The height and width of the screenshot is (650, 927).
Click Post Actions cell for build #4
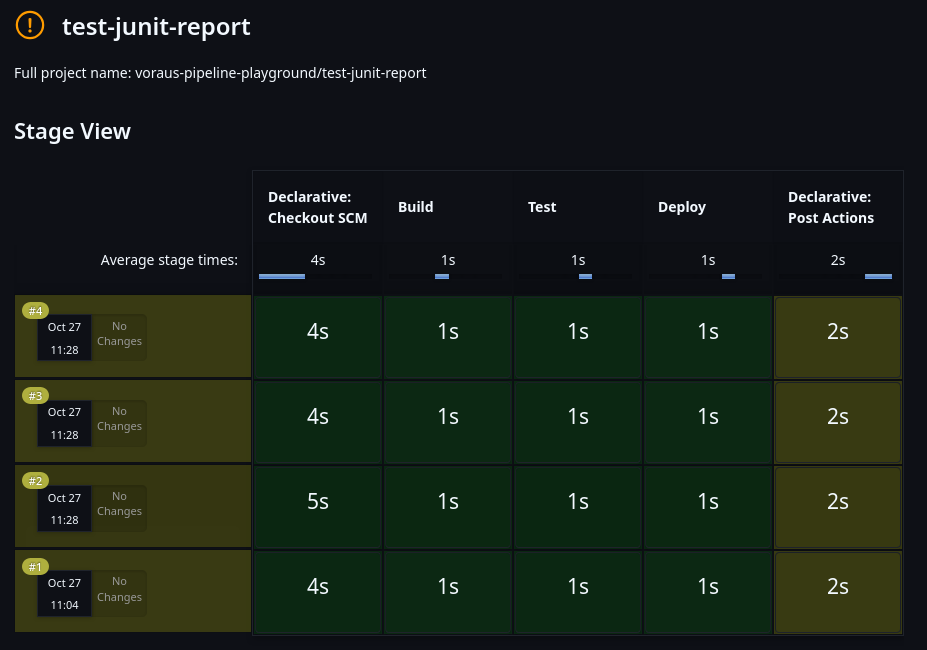(x=838, y=332)
